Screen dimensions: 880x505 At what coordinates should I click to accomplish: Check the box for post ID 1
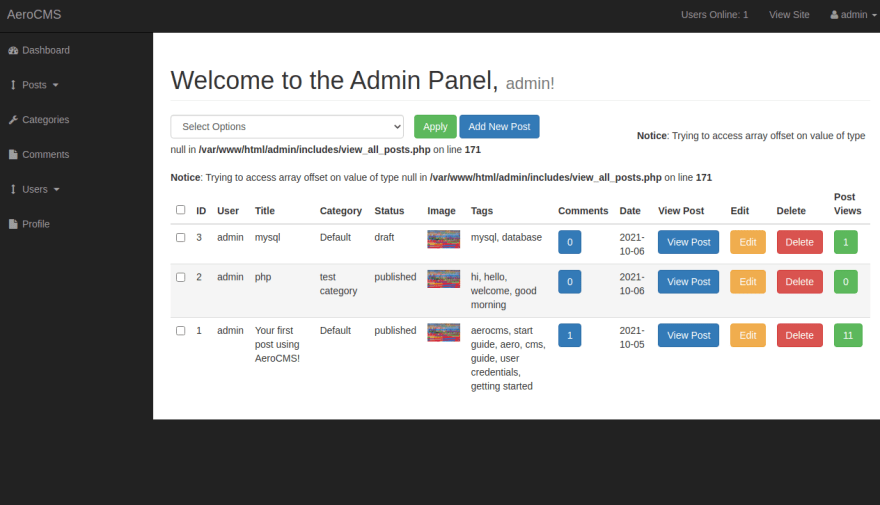pyautogui.click(x=180, y=330)
